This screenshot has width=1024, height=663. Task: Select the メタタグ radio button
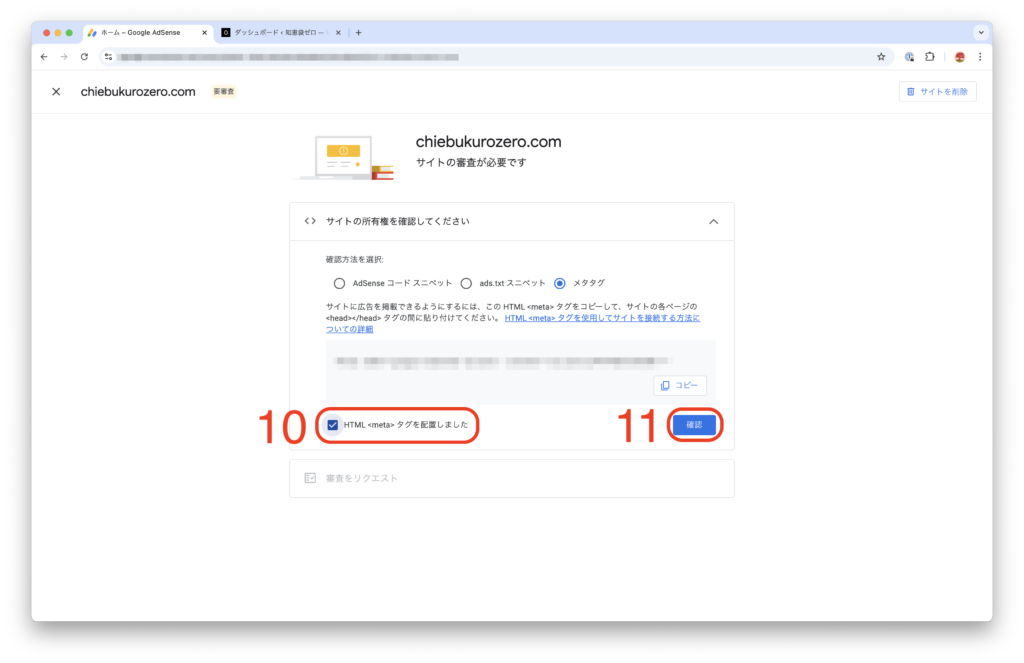560,283
